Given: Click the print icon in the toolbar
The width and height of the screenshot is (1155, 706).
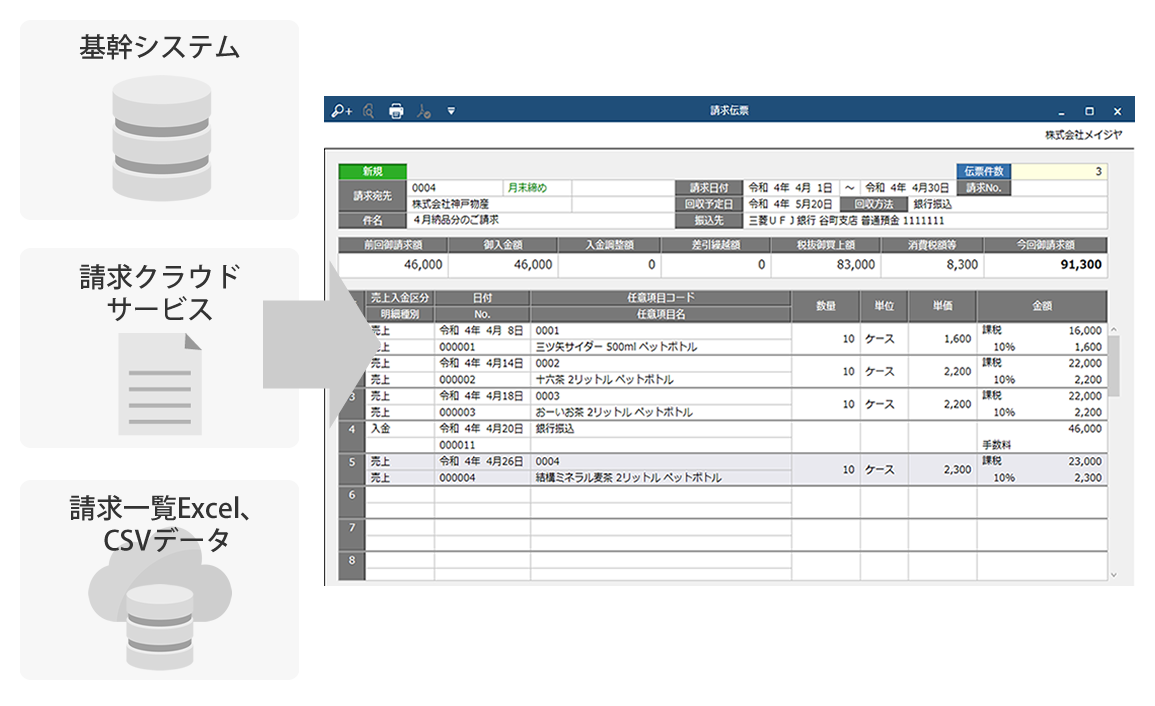Looking at the screenshot, I should coord(396,111).
